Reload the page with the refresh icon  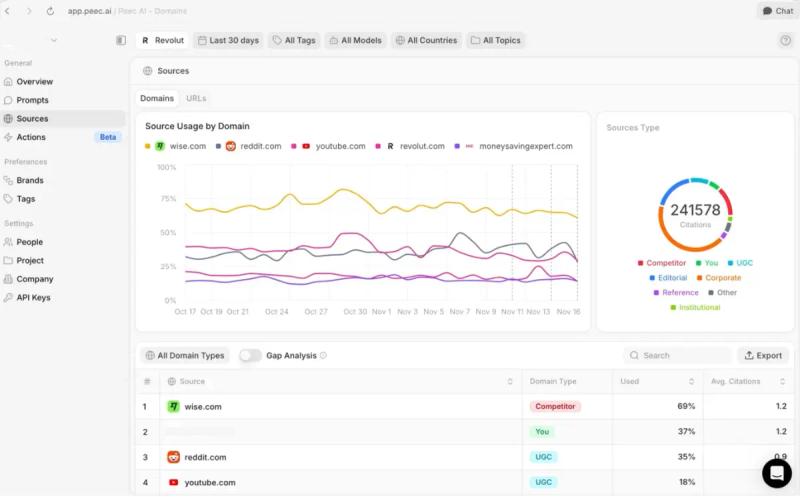coord(50,11)
